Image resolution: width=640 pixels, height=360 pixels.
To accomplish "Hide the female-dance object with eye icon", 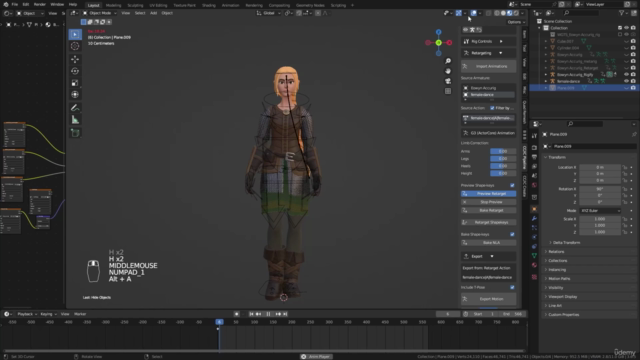I will coord(627,81).
